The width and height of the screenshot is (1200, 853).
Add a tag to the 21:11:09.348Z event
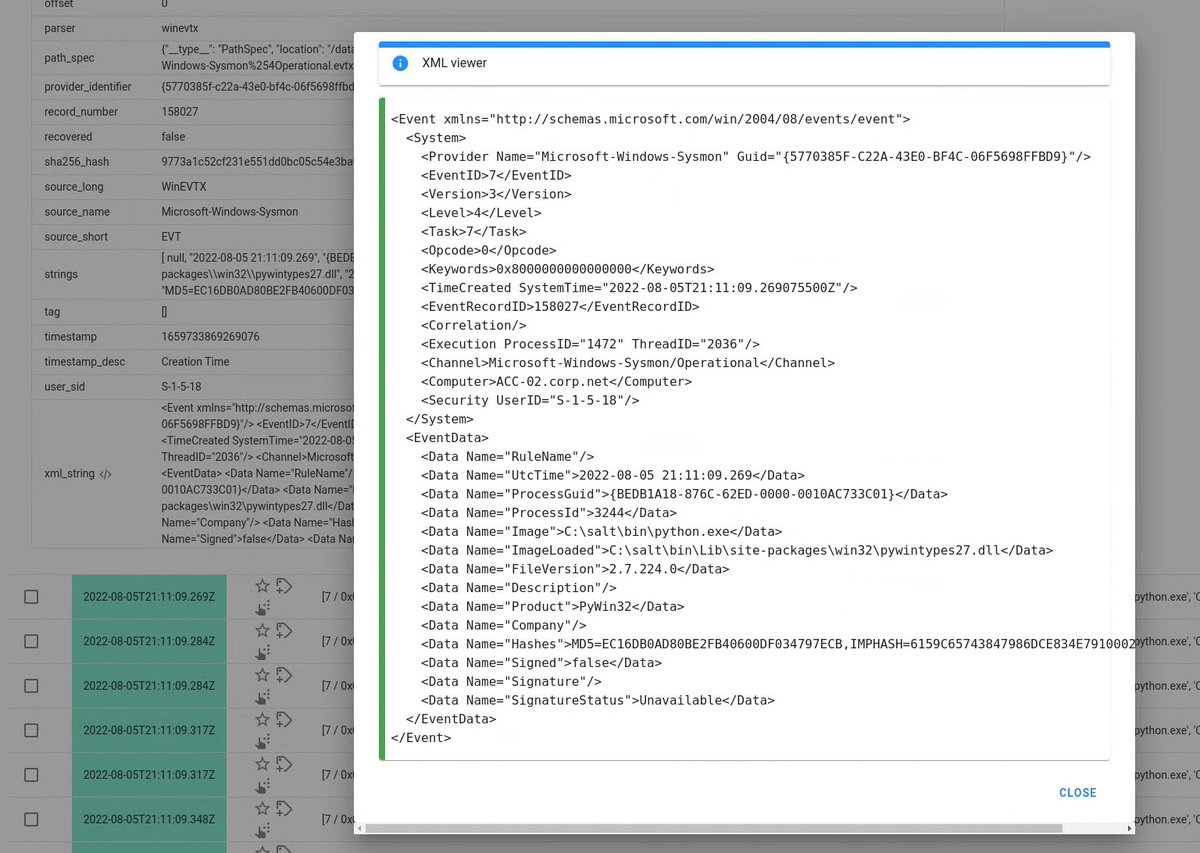[283, 808]
